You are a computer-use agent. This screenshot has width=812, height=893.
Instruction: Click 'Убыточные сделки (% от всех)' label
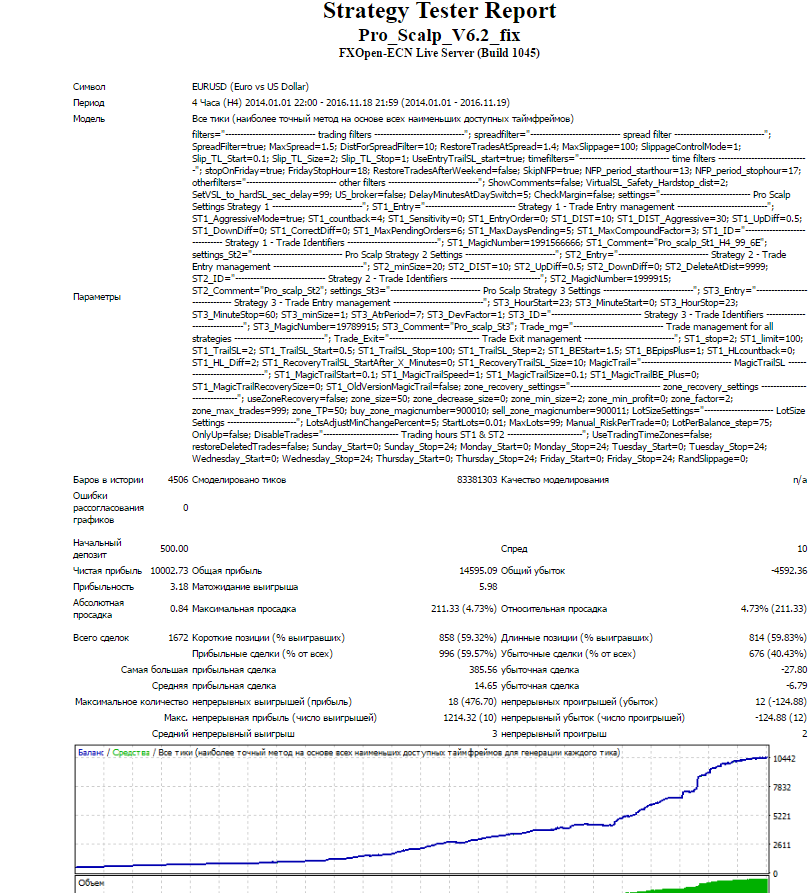pos(568,654)
